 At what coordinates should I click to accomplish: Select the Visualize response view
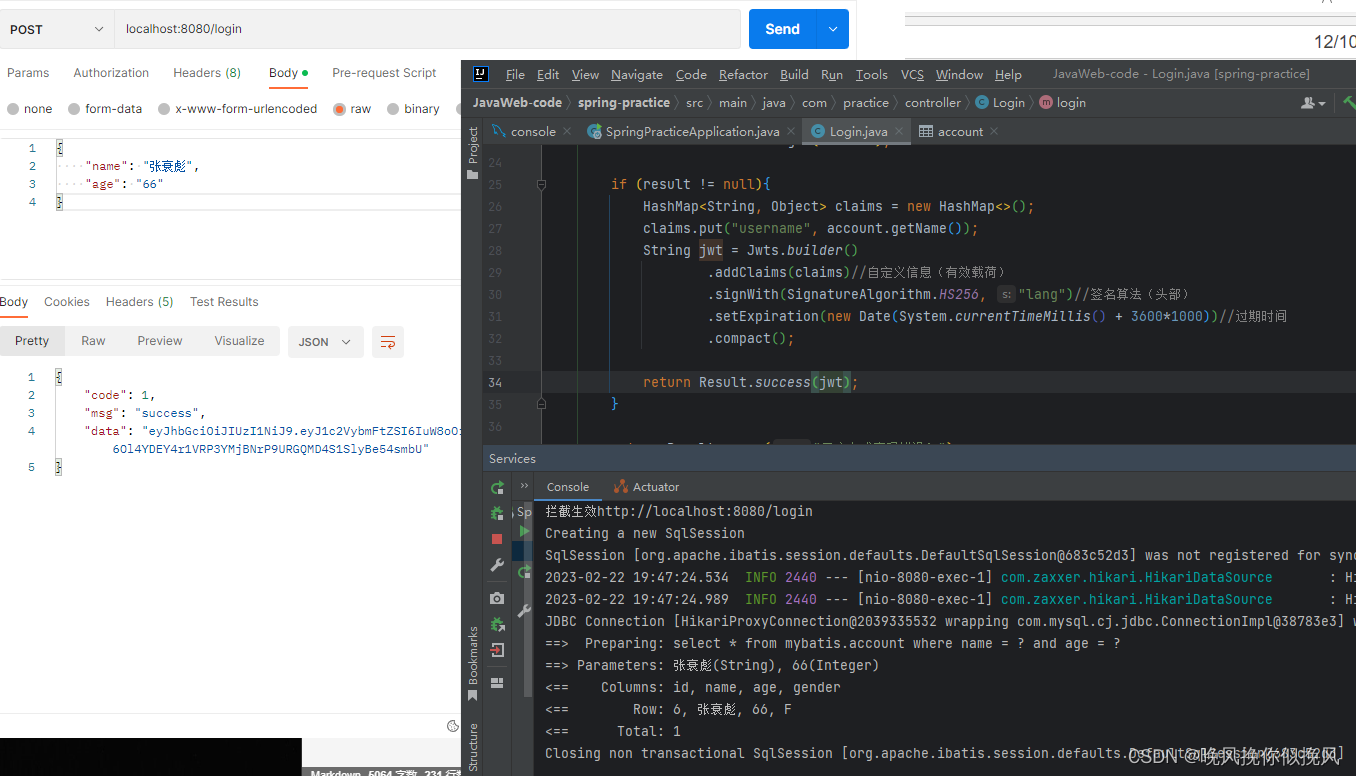[239, 341]
